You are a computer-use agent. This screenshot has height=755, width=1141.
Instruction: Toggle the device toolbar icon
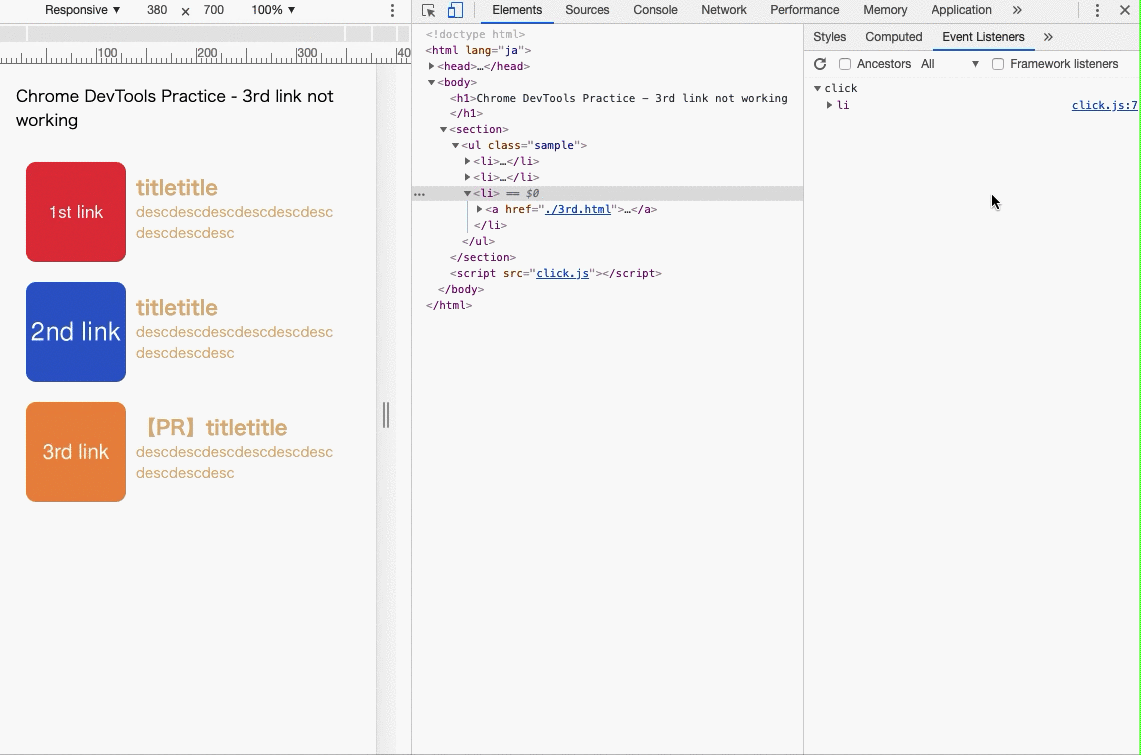click(455, 10)
